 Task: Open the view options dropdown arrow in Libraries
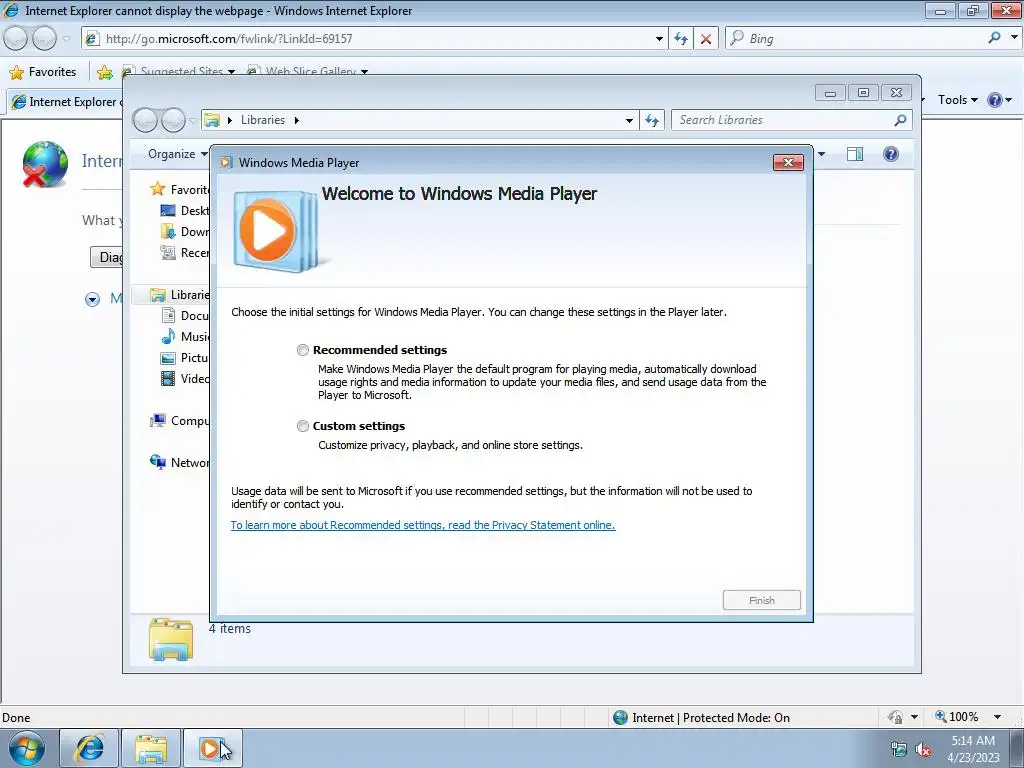pos(822,154)
